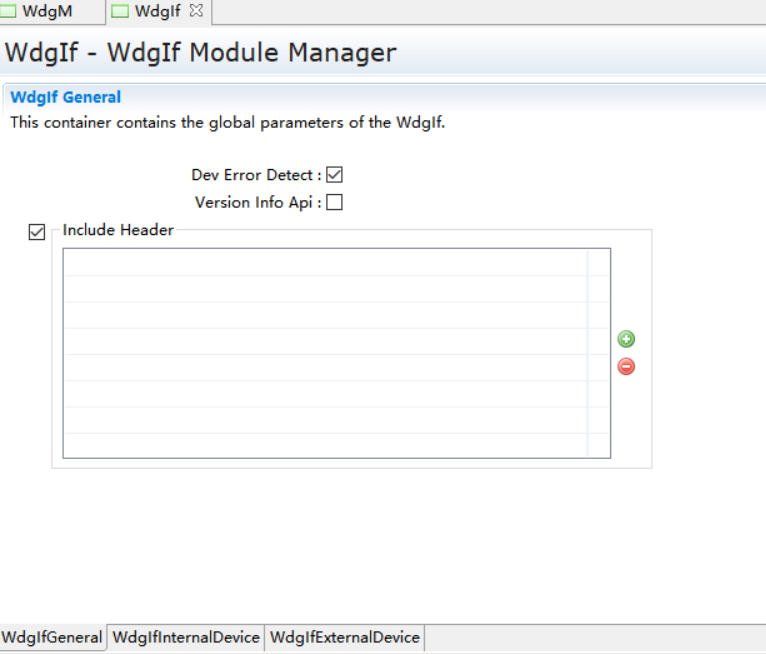Open the WdgIfGeneral bottom tab
Image resolution: width=766 pixels, height=654 pixels.
click(52, 637)
